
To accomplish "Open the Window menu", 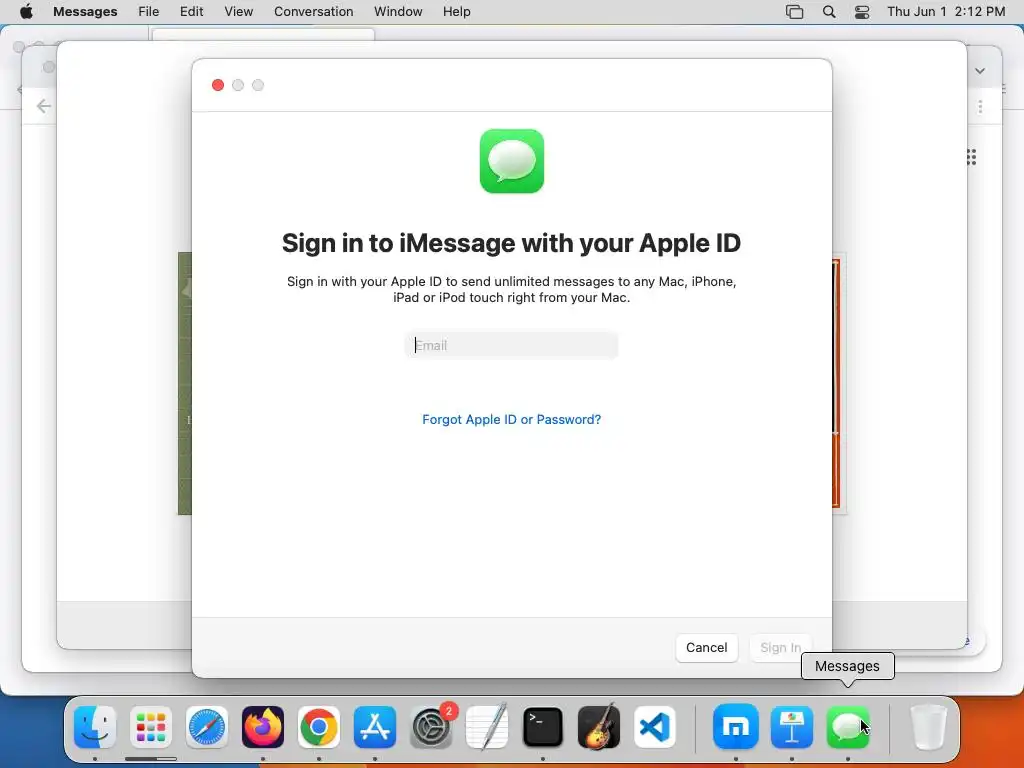I will point(398,12).
